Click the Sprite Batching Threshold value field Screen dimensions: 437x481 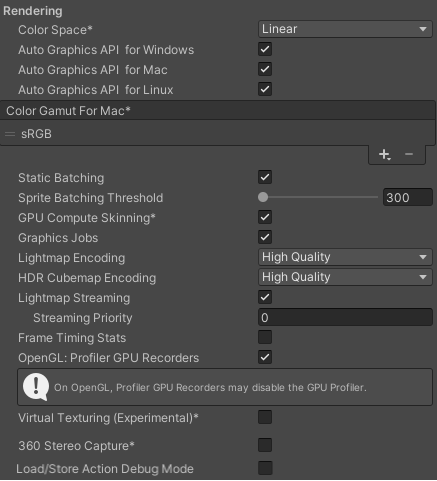(408, 197)
